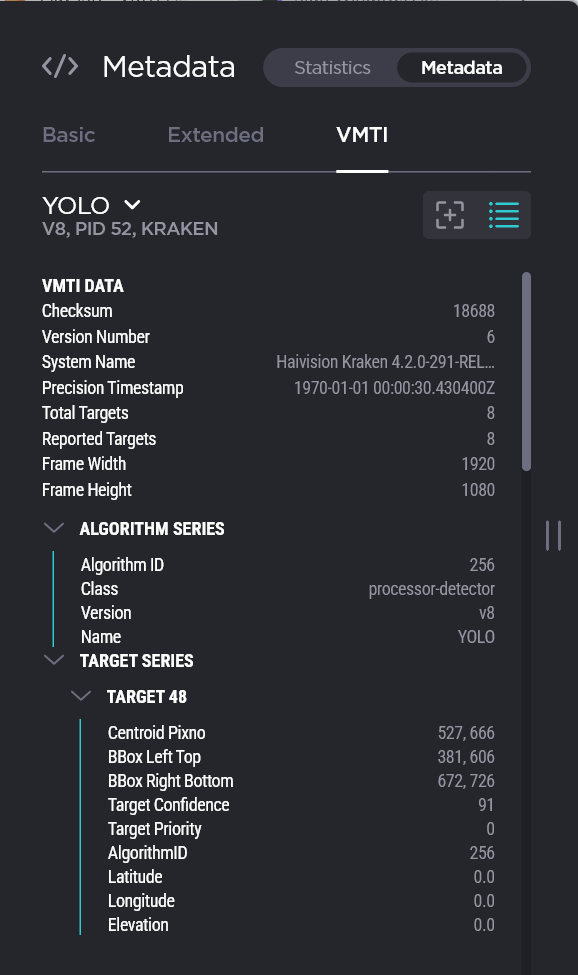578x975 pixels.
Task: Select the Target Confidence row
Action: click(x=301, y=805)
